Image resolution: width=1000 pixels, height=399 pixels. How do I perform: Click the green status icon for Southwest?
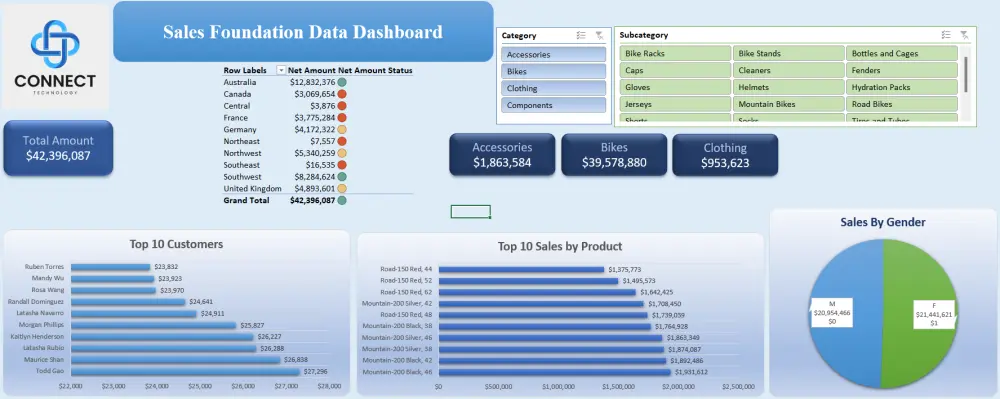point(342,177)
